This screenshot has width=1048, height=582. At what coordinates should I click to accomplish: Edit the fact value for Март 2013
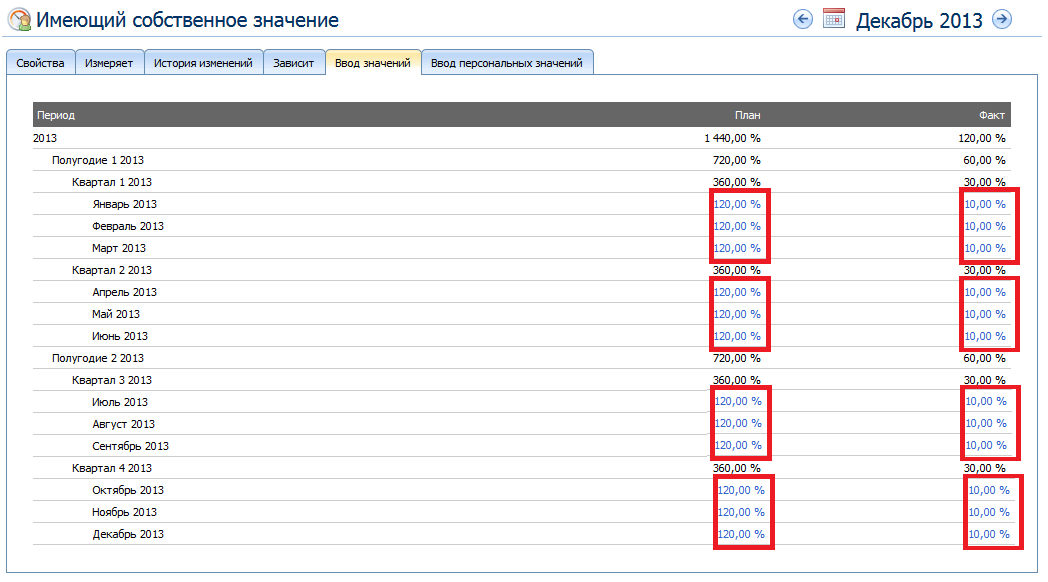coord(985,248)
